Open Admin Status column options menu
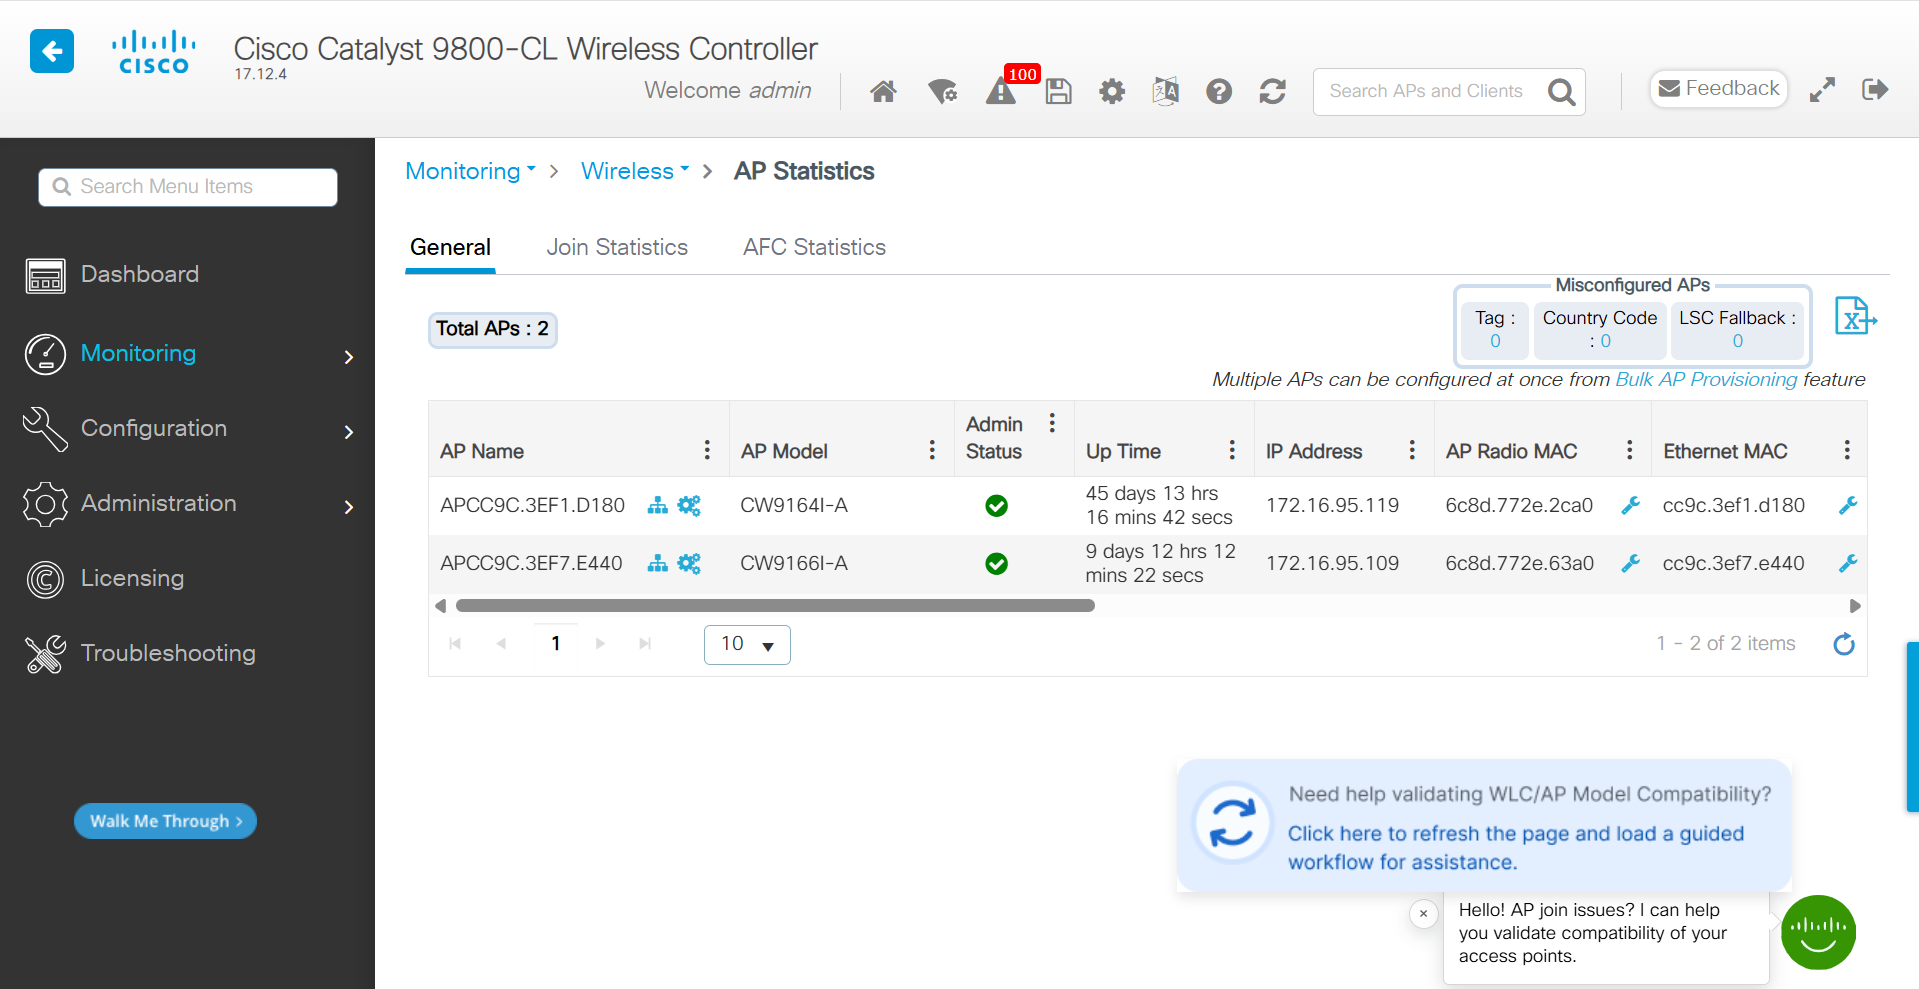The width and height of the screenshot is (1919, 989). tap(1052, 423)
